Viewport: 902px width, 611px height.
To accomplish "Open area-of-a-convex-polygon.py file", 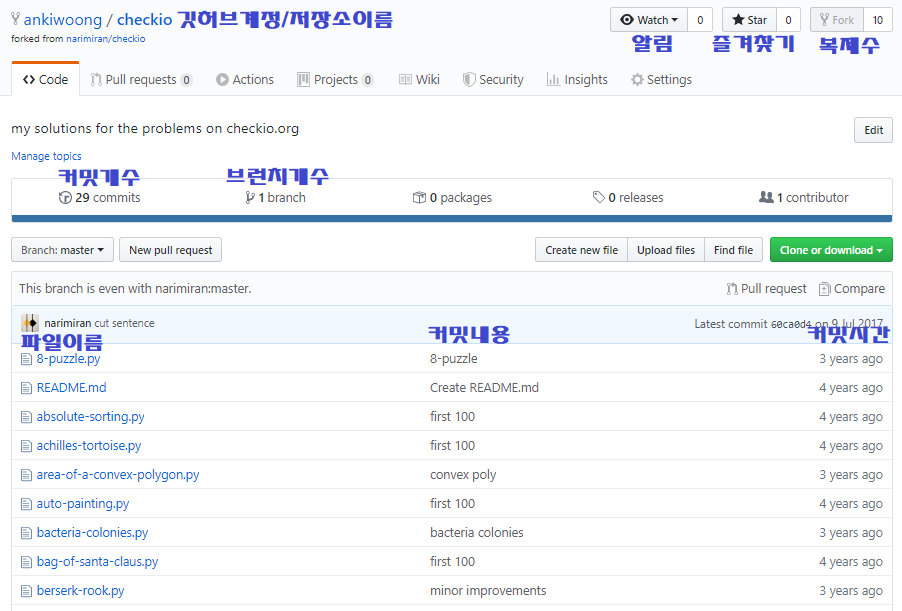I will [x=118, y=475].
